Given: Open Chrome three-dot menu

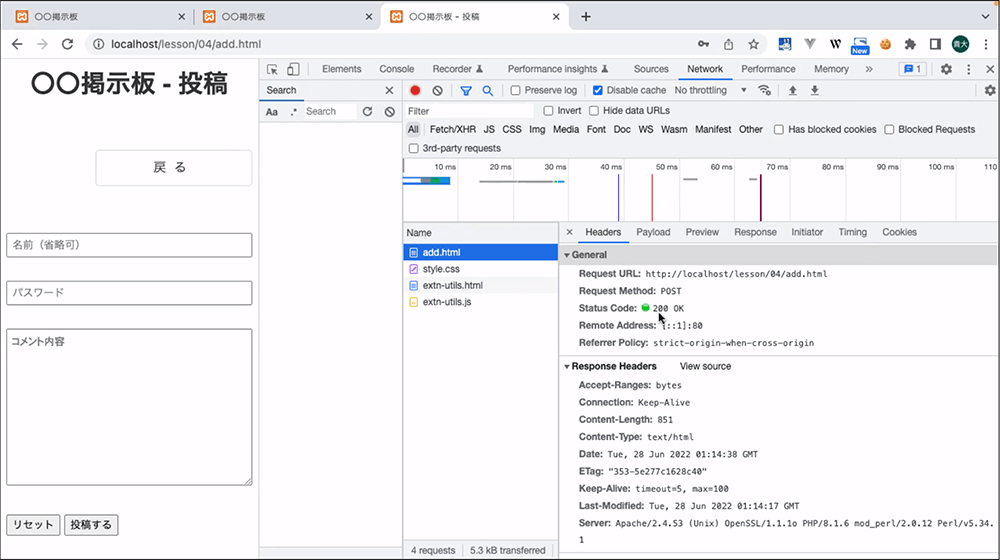Looking at the screenshot, I should 986,44.
